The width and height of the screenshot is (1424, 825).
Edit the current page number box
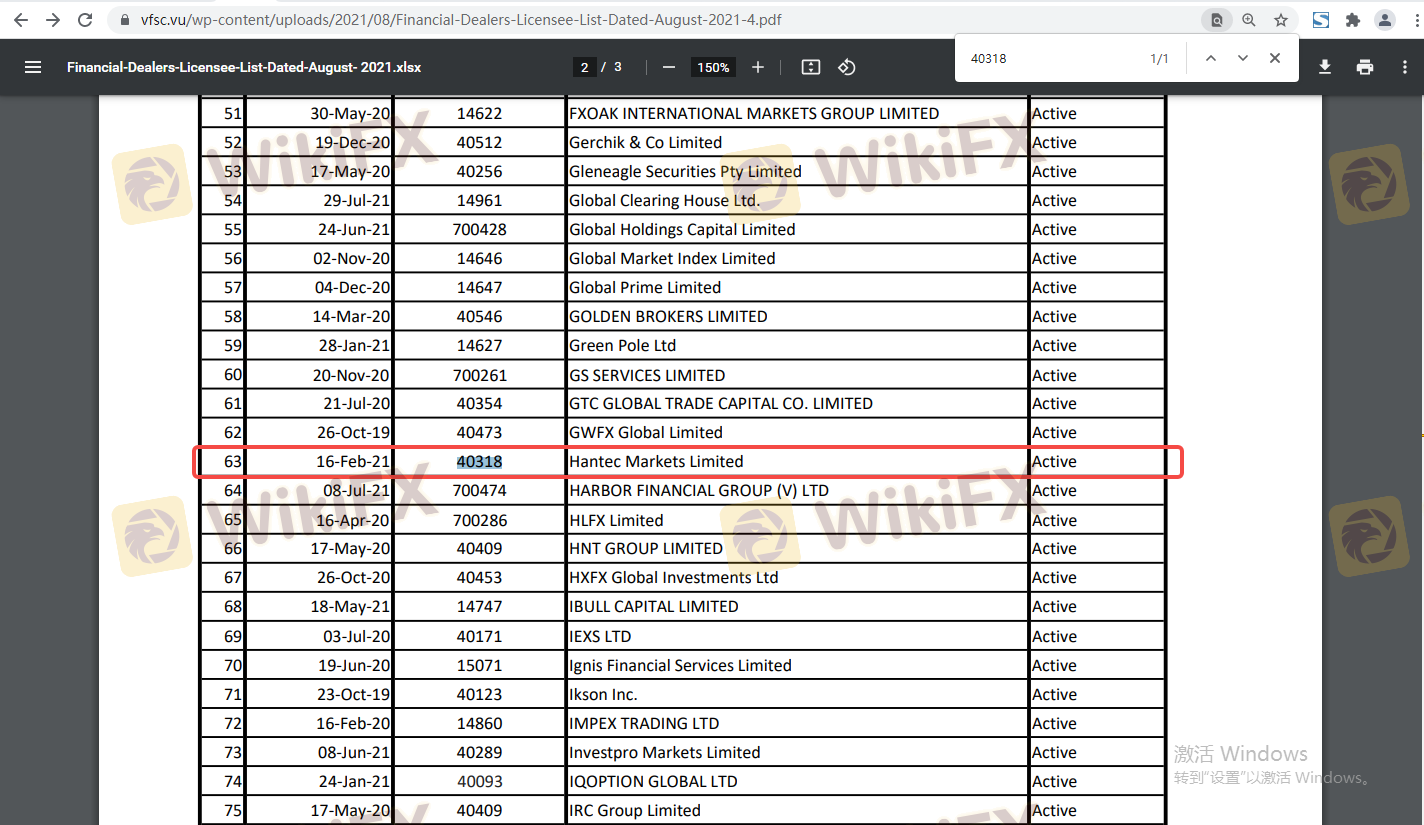(x=585, y=67)
